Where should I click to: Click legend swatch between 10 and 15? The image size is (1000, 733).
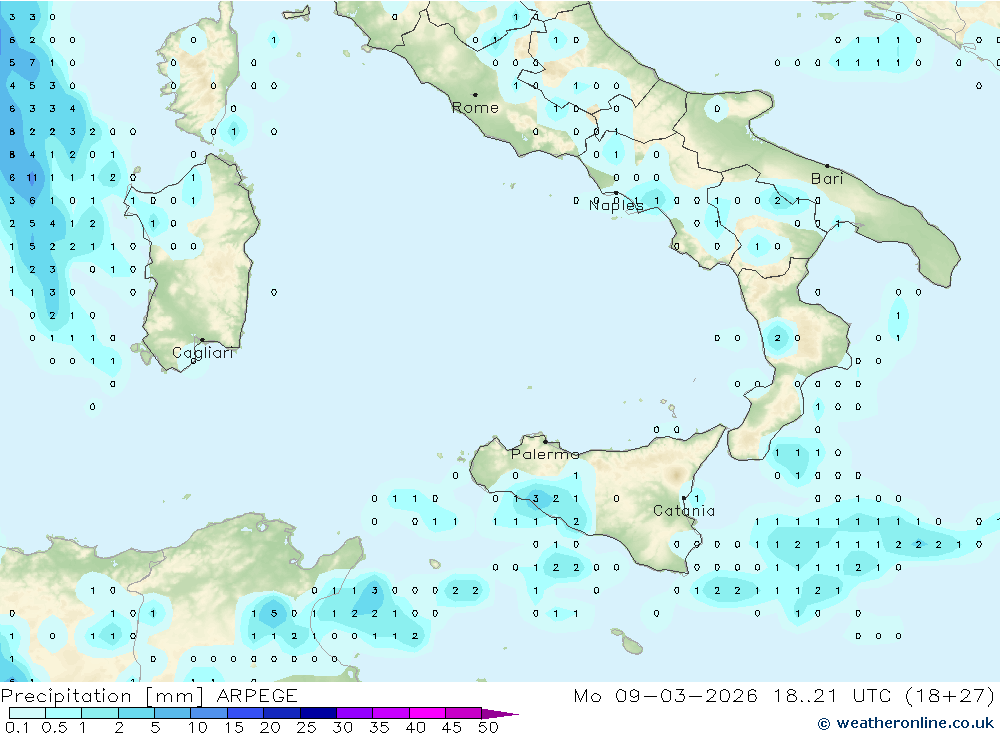click(x=209, y=713)
